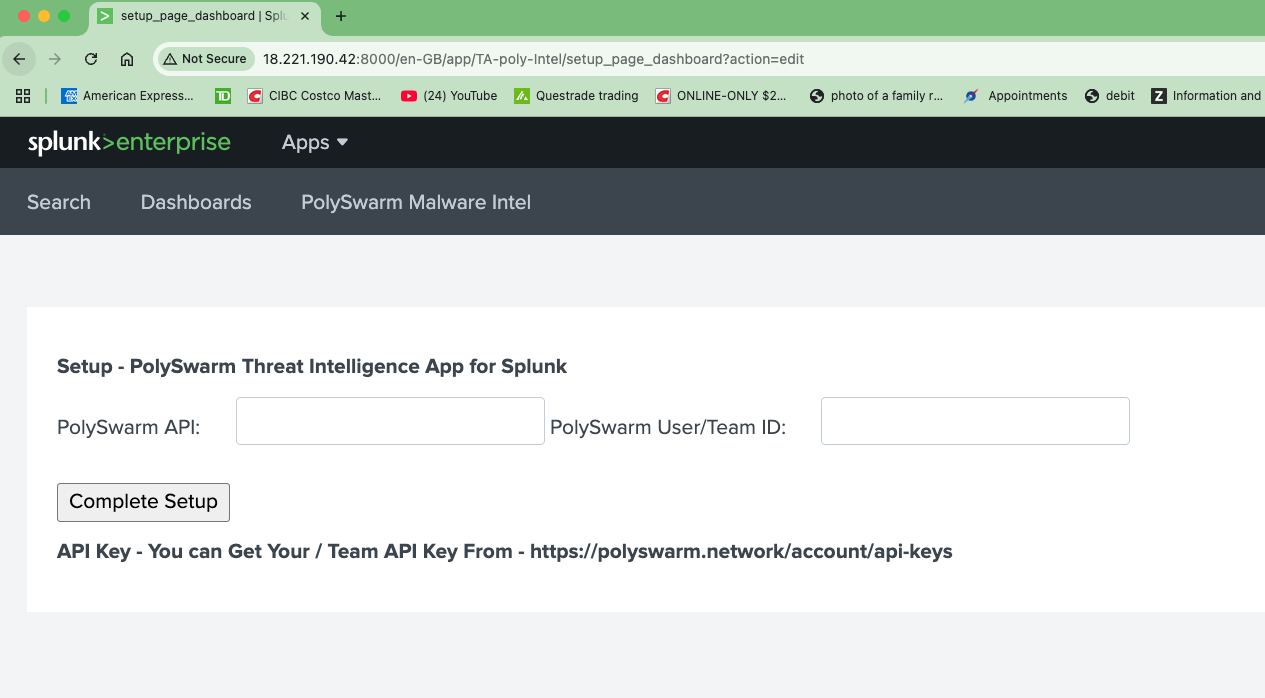Click the Not Secure warning badge
1265x698 pixels.
coord(205,59)
